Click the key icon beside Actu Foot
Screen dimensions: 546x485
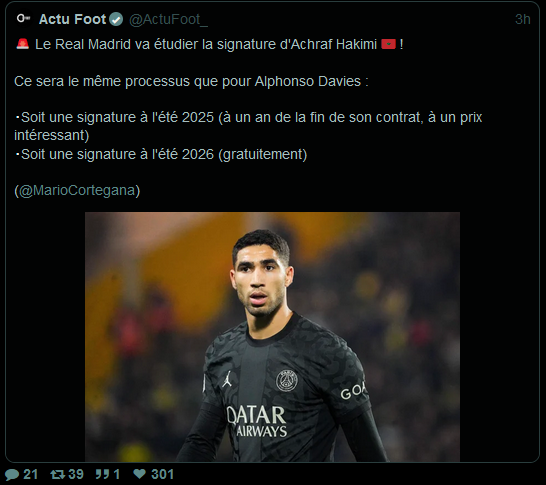(24, 18)
